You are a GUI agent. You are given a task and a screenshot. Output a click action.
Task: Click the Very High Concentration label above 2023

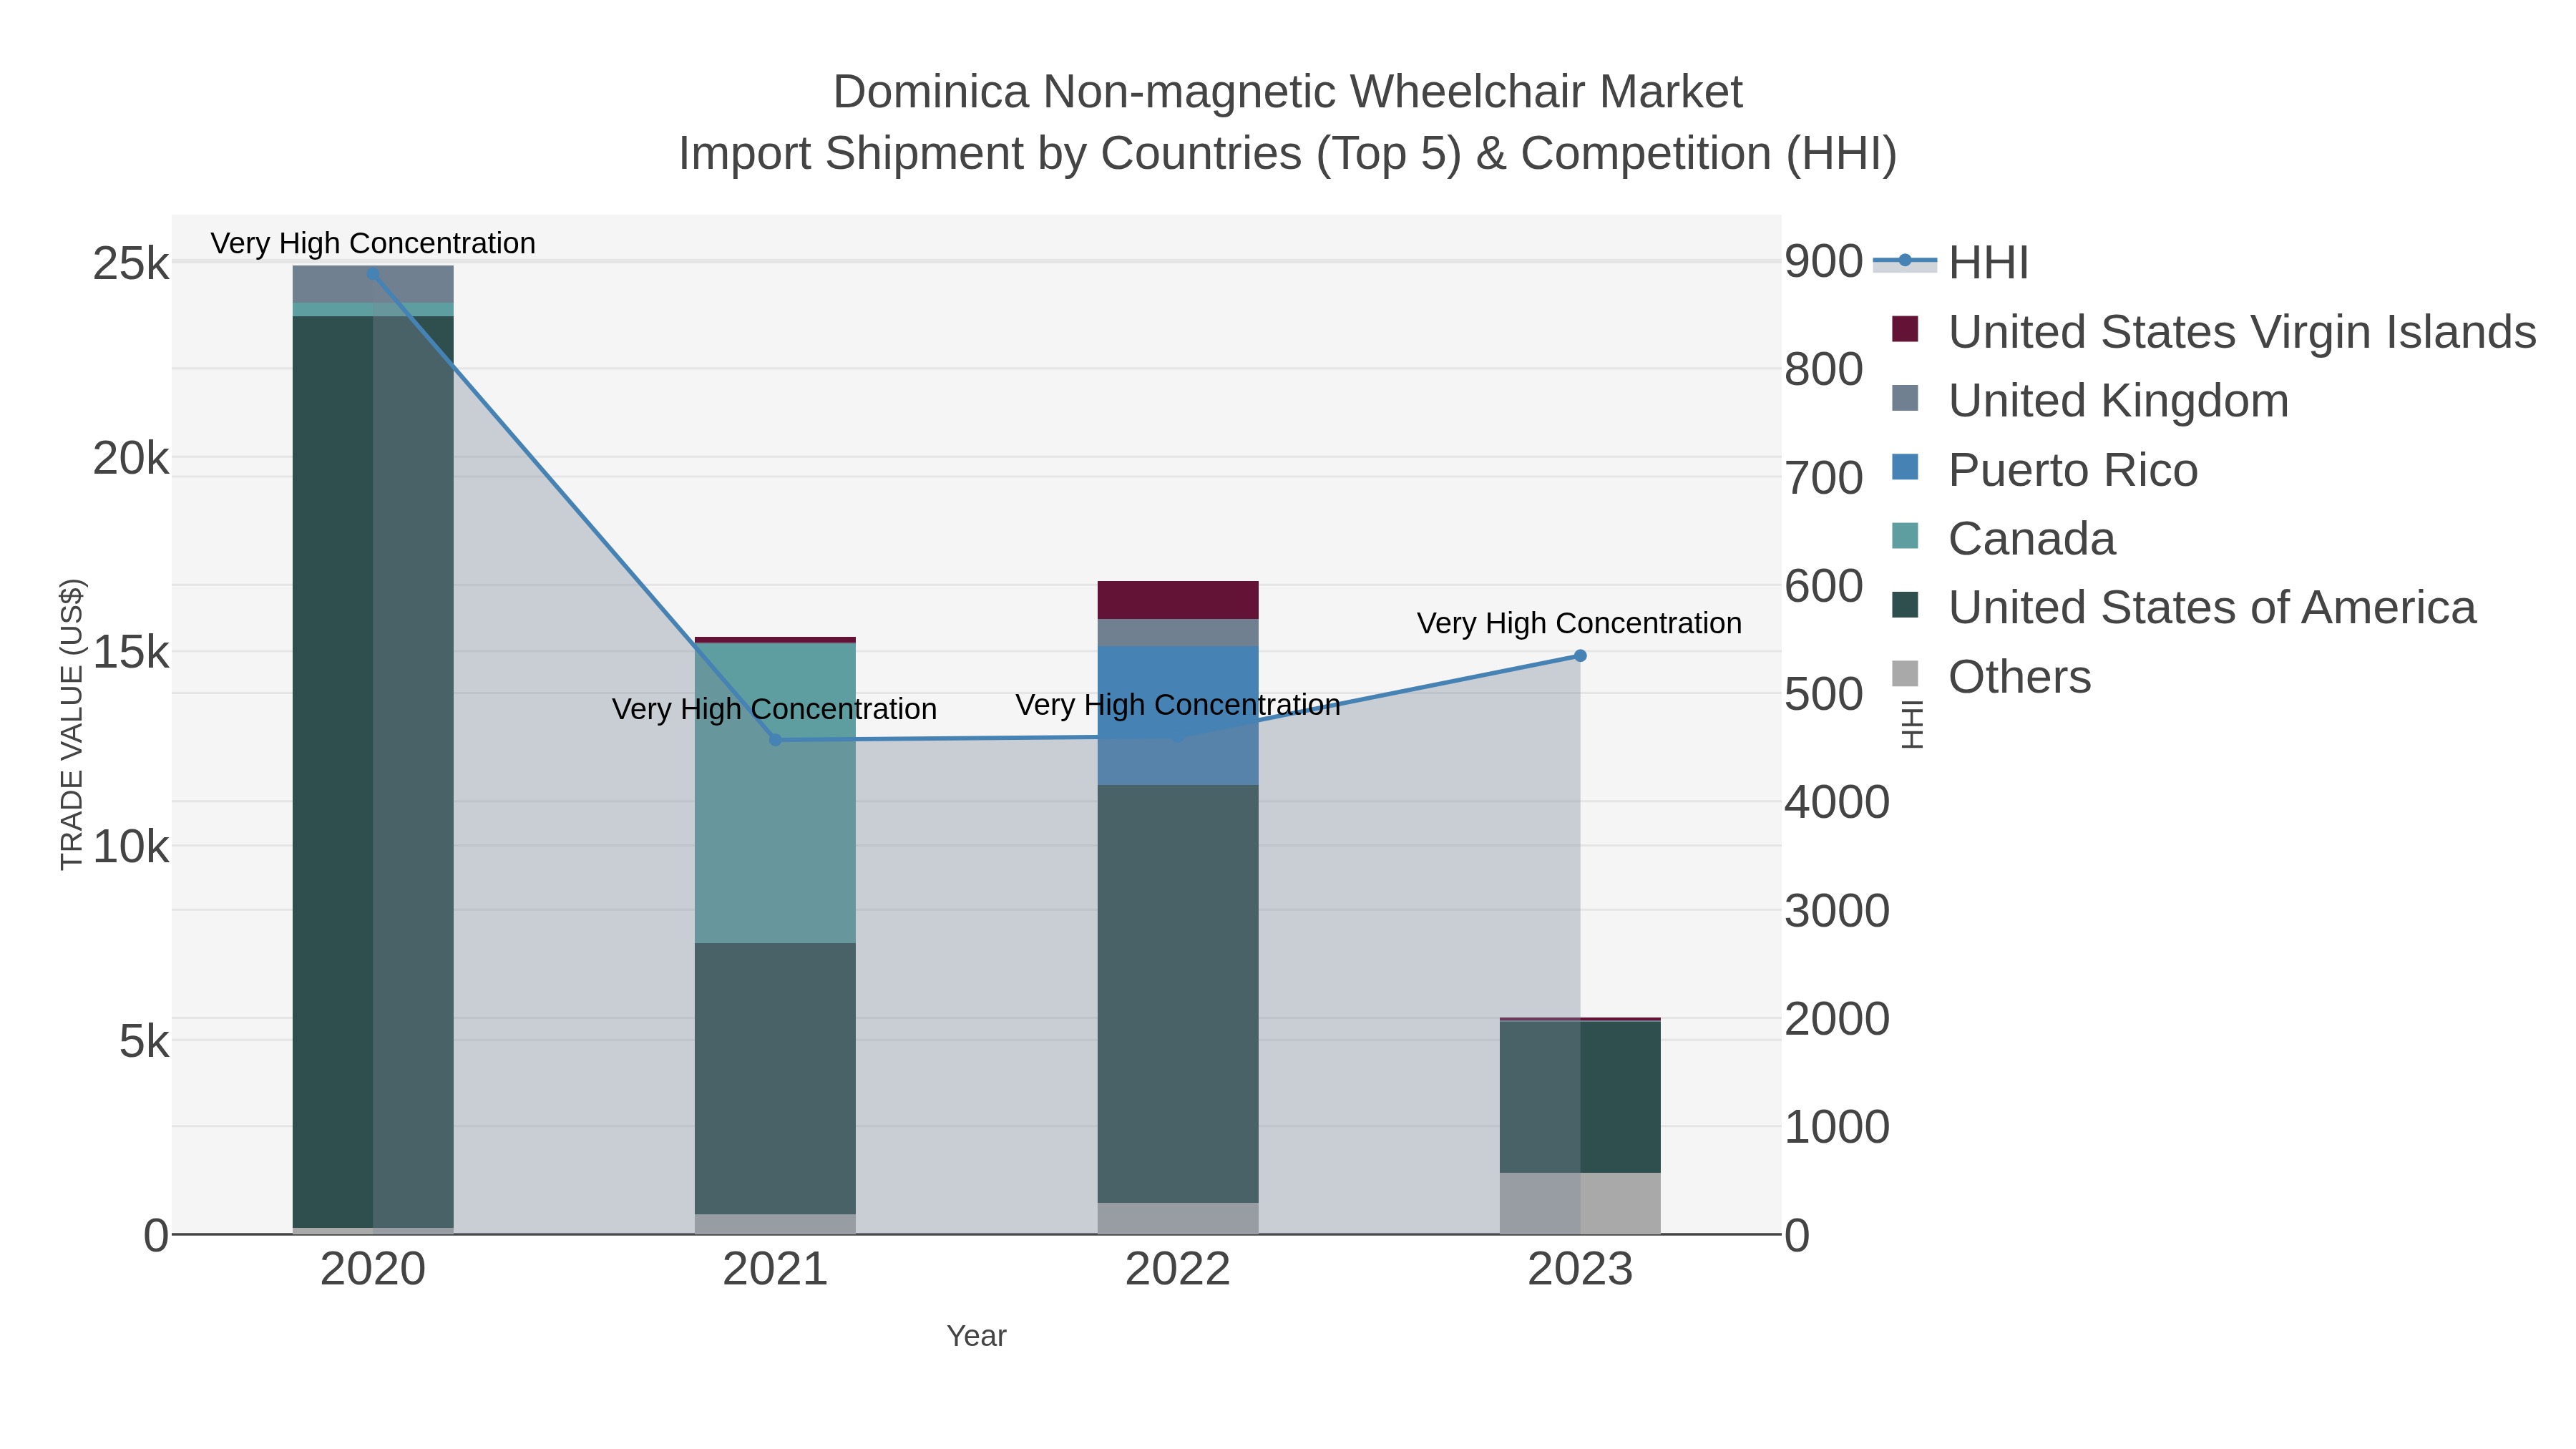click(1579, 623)
